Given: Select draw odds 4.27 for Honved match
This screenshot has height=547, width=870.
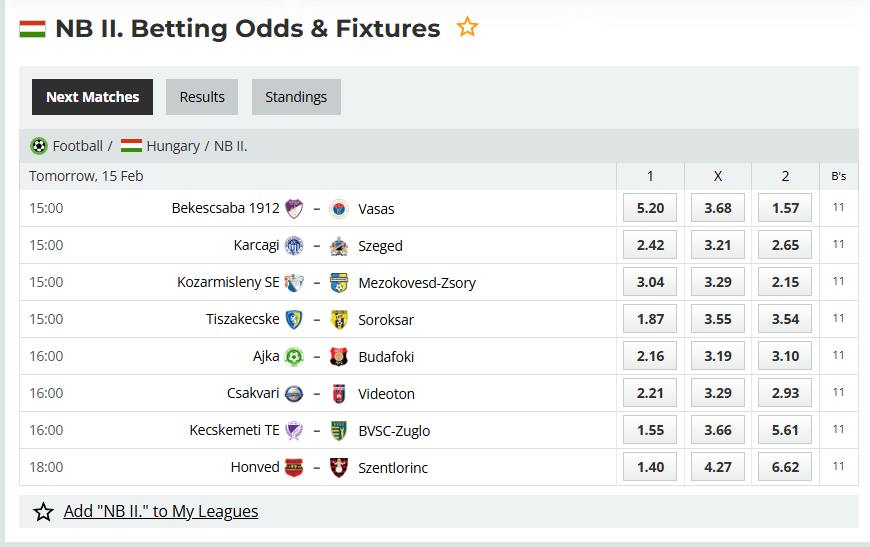Looking at the screenshot, I should point(718,467).
